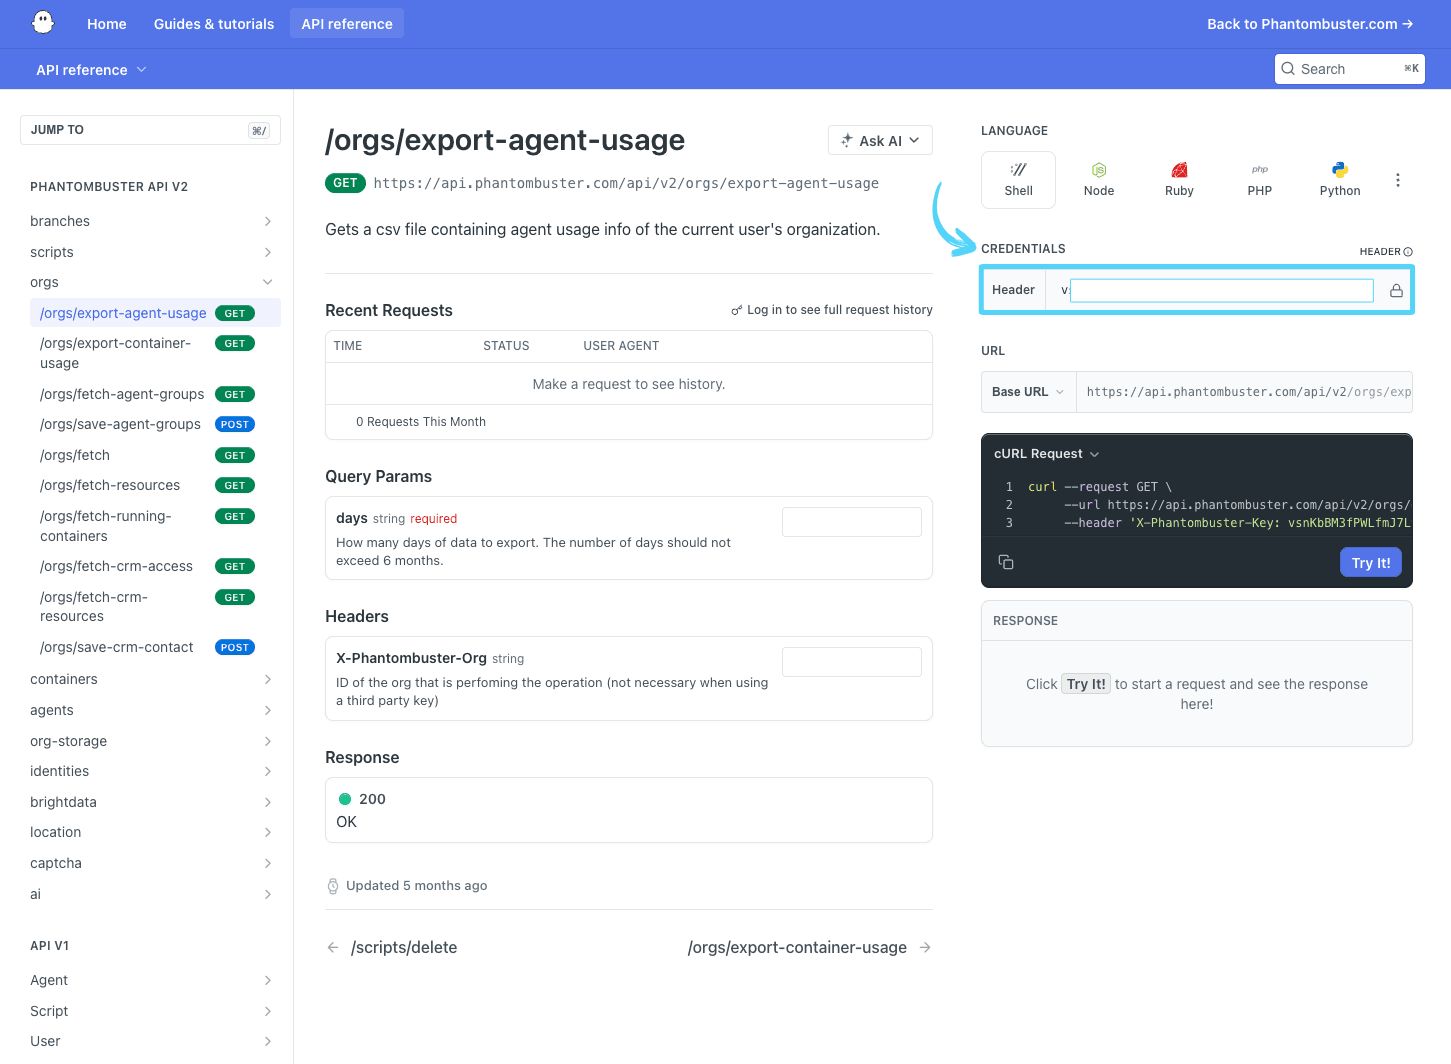This screenshot has width=1451, height=1064.
Task: Click the JUMP TO field
Action: [x=150, y=130]
